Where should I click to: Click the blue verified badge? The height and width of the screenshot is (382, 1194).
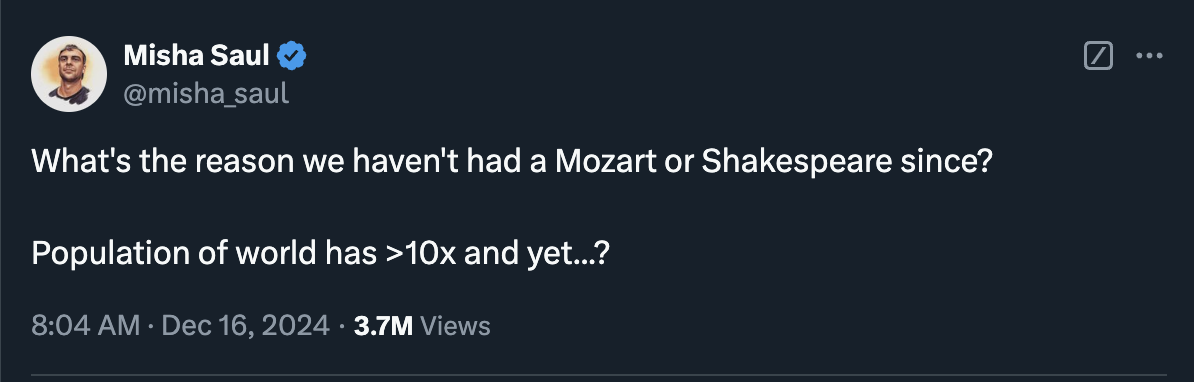[x=292, y=56]
